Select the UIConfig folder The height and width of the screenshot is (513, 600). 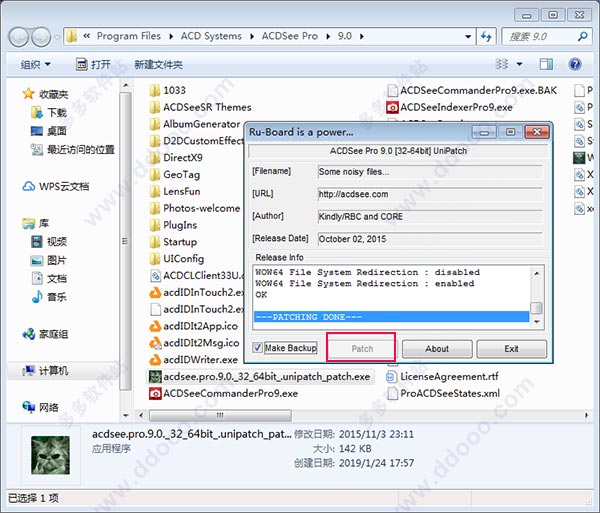[x=177, y=259]
